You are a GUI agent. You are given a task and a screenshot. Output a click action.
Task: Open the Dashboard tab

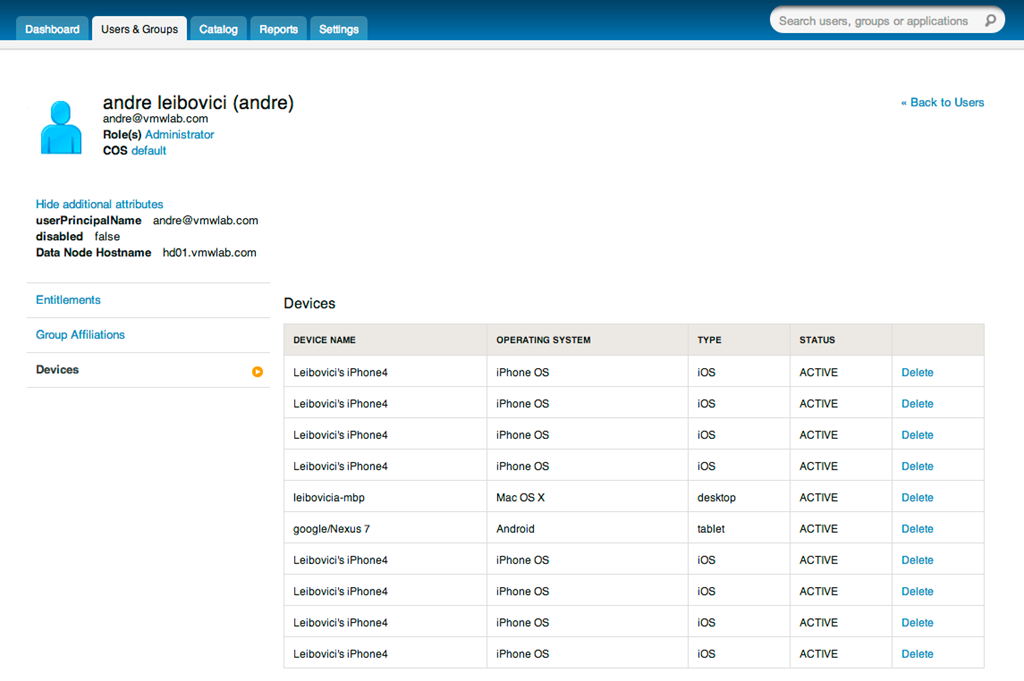click(x=52, y=29)
